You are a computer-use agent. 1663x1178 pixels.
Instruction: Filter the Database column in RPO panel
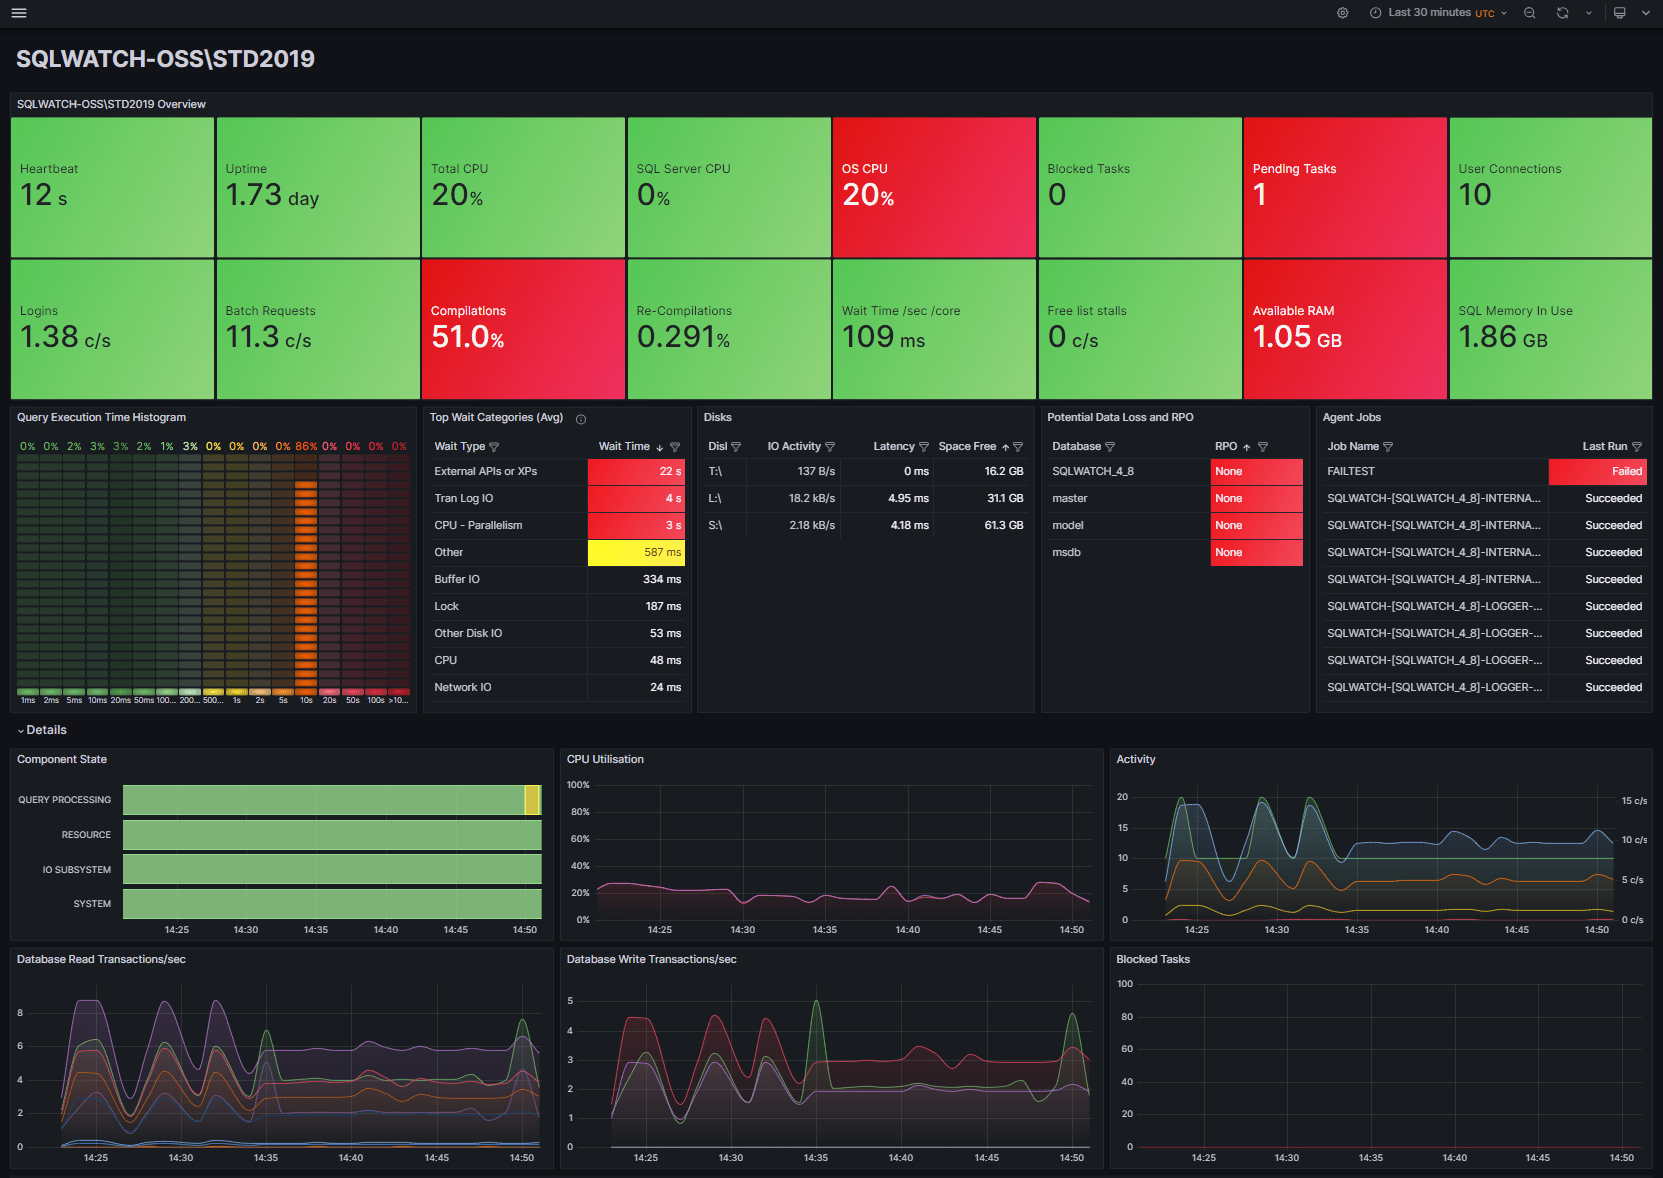click(x=1110, y=447)
